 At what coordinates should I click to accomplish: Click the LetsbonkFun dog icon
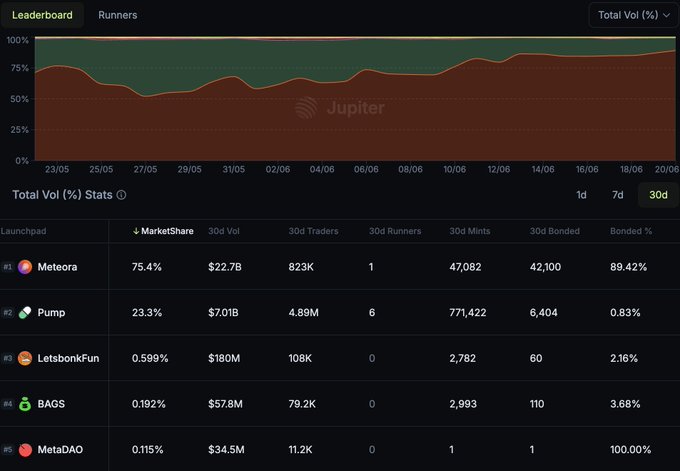point(25,358)
